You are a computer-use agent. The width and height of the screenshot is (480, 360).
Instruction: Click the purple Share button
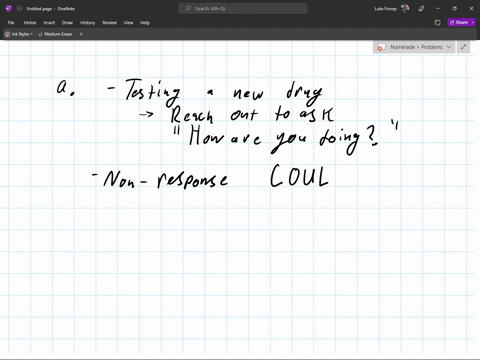[x=459, y=22]
